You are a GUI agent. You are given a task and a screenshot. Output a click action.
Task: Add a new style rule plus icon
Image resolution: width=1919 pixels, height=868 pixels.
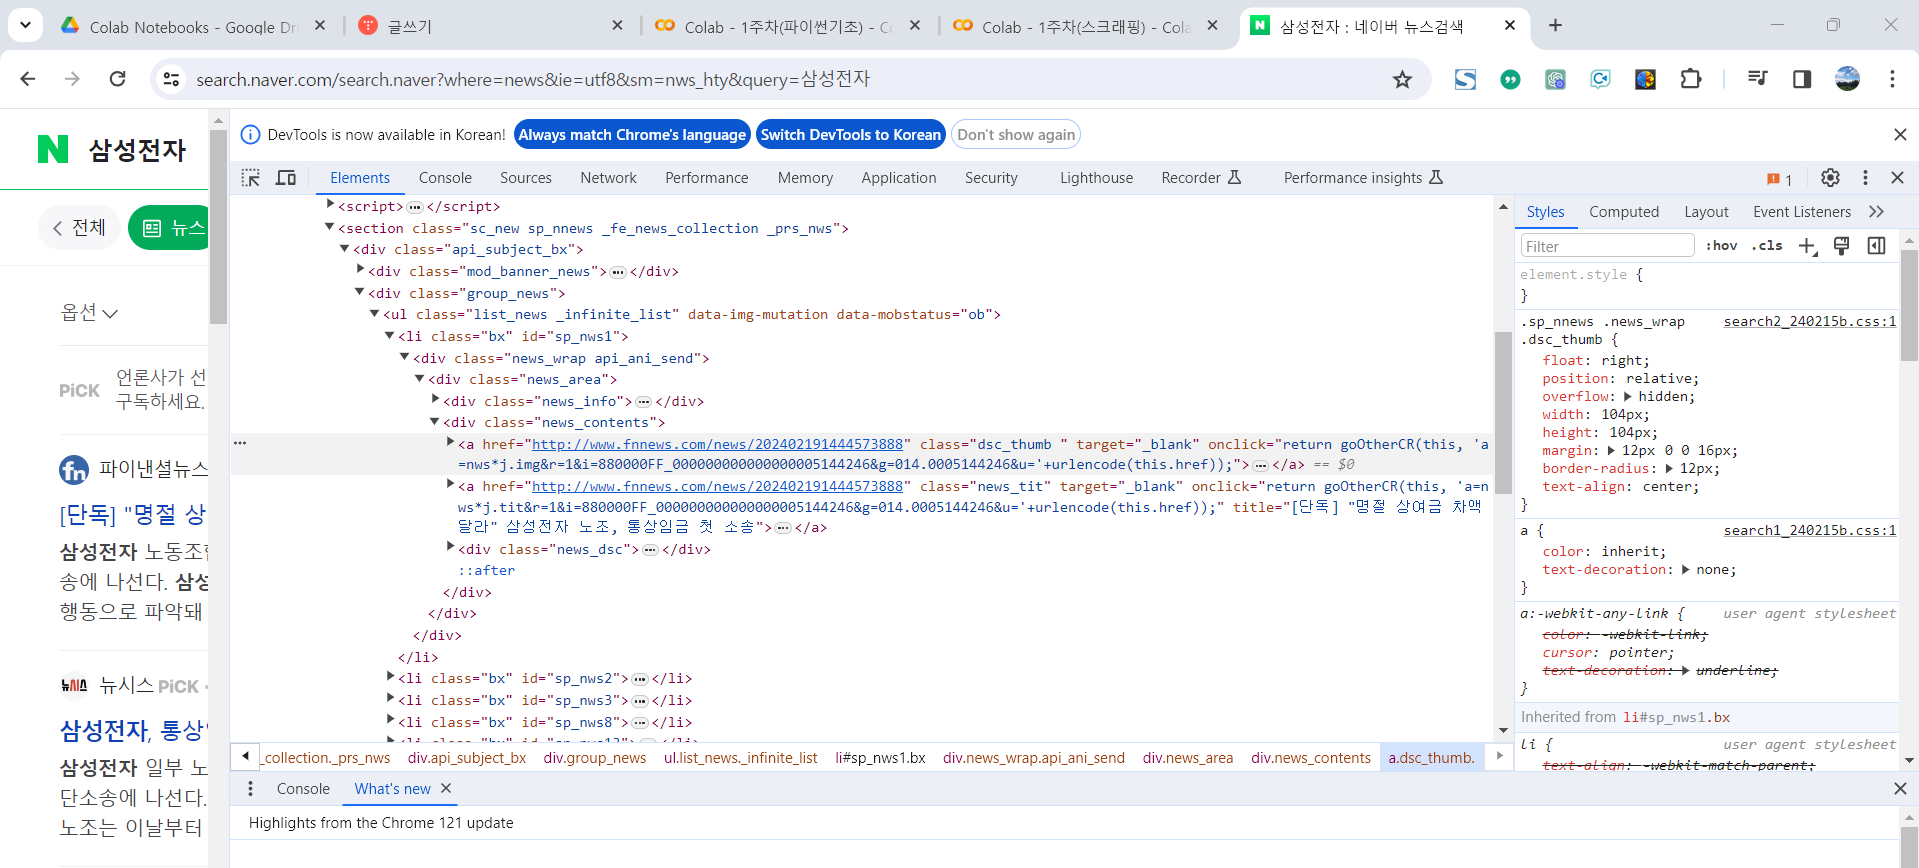[x=1807, y=246]
